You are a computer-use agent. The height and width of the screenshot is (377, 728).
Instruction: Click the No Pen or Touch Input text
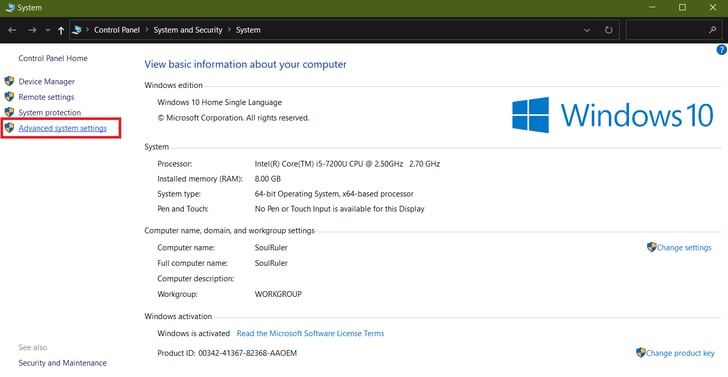pos(339,209)
